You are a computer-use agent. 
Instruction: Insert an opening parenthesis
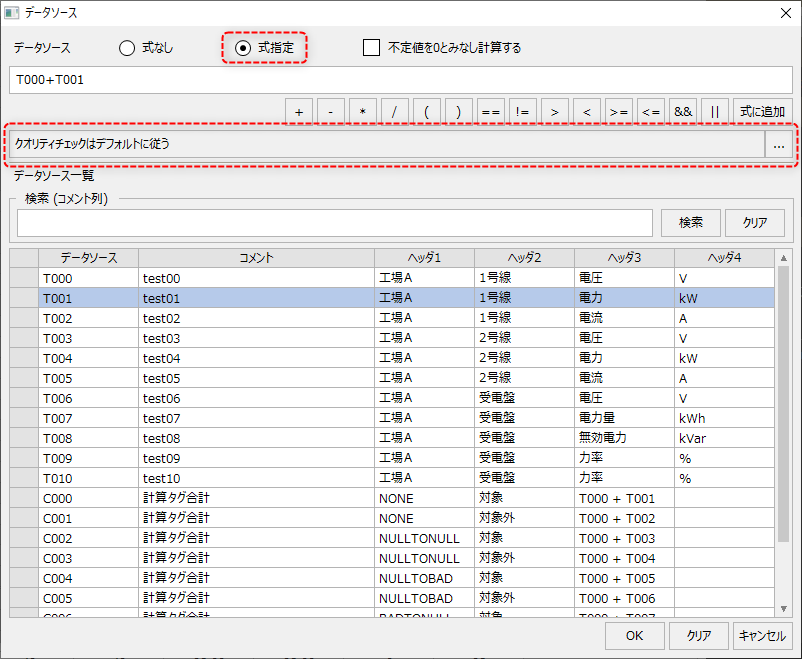coord(427,112)
